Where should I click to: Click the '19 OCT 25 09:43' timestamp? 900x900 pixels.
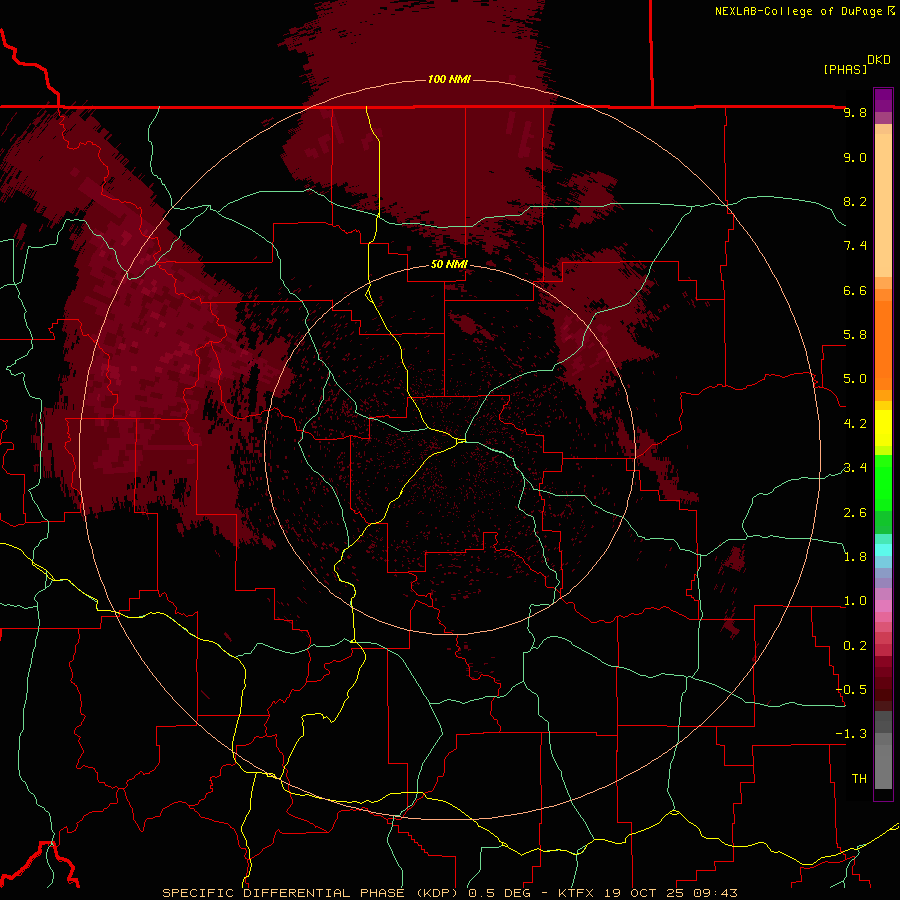pyautogui.click(x=670, y=893)
